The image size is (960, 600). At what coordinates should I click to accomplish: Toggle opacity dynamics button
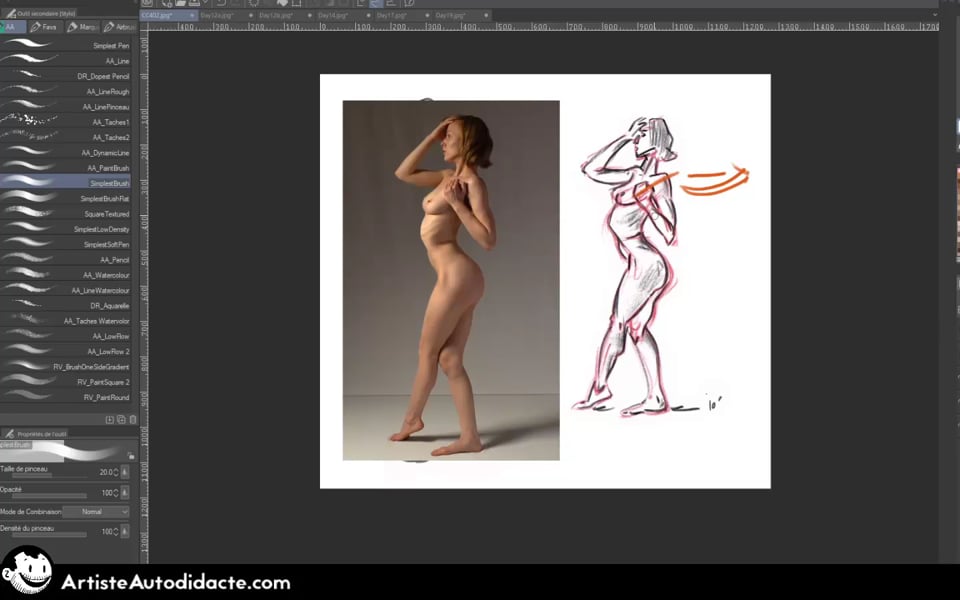pyautogui.click(x=125, y=493)
